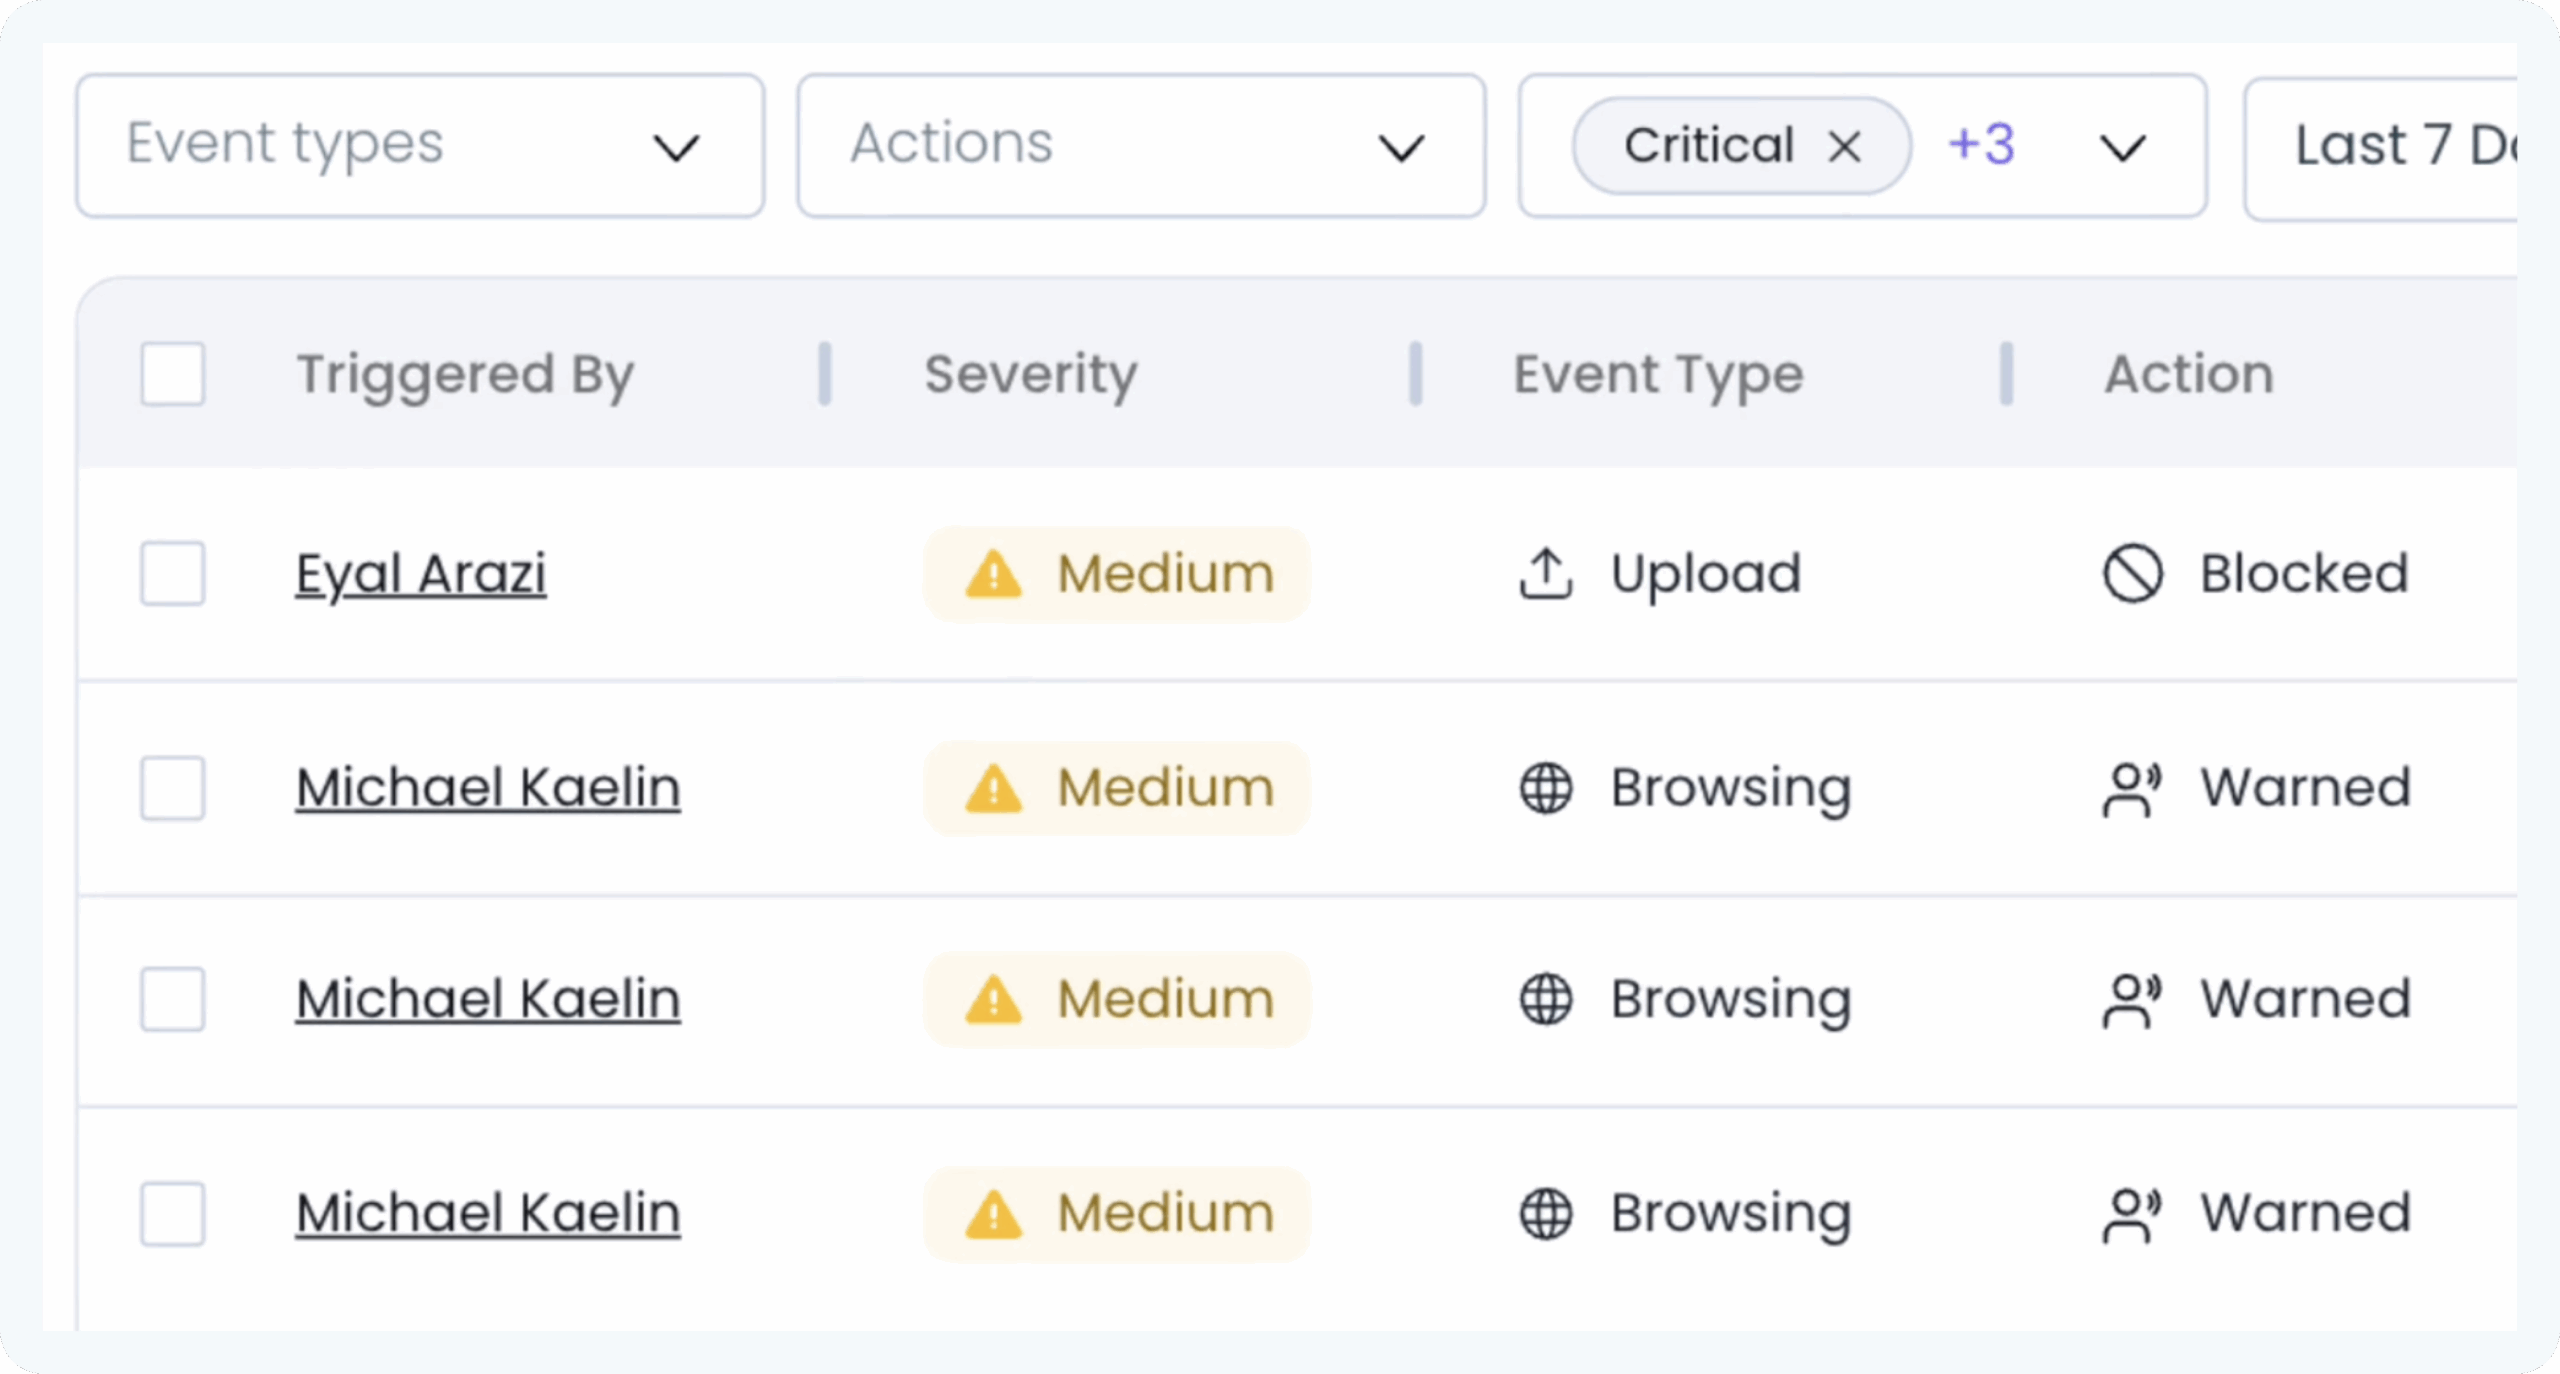Select the last Michael Kaelin row checkbox

[x=173, y=1214]
